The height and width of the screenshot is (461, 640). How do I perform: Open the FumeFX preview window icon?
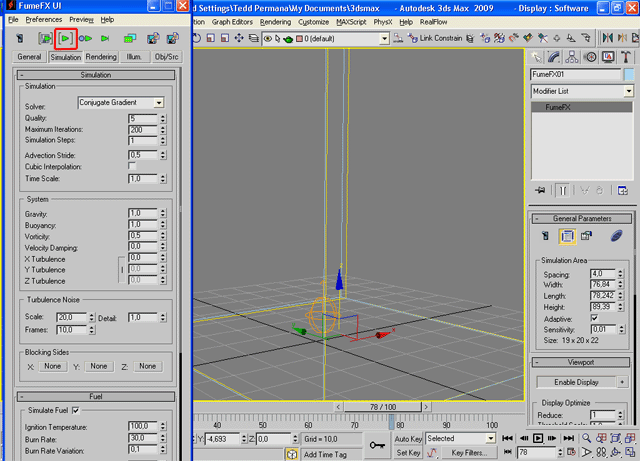pyautogui.click(x=130, y=38)
